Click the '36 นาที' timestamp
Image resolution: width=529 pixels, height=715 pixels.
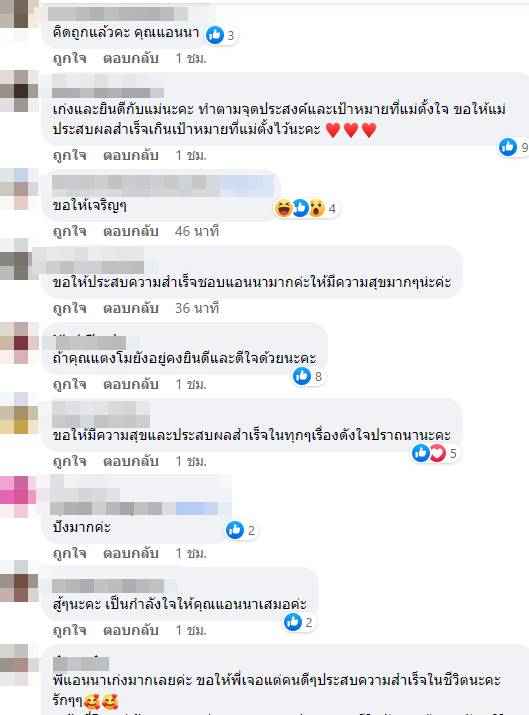(197, 308)
